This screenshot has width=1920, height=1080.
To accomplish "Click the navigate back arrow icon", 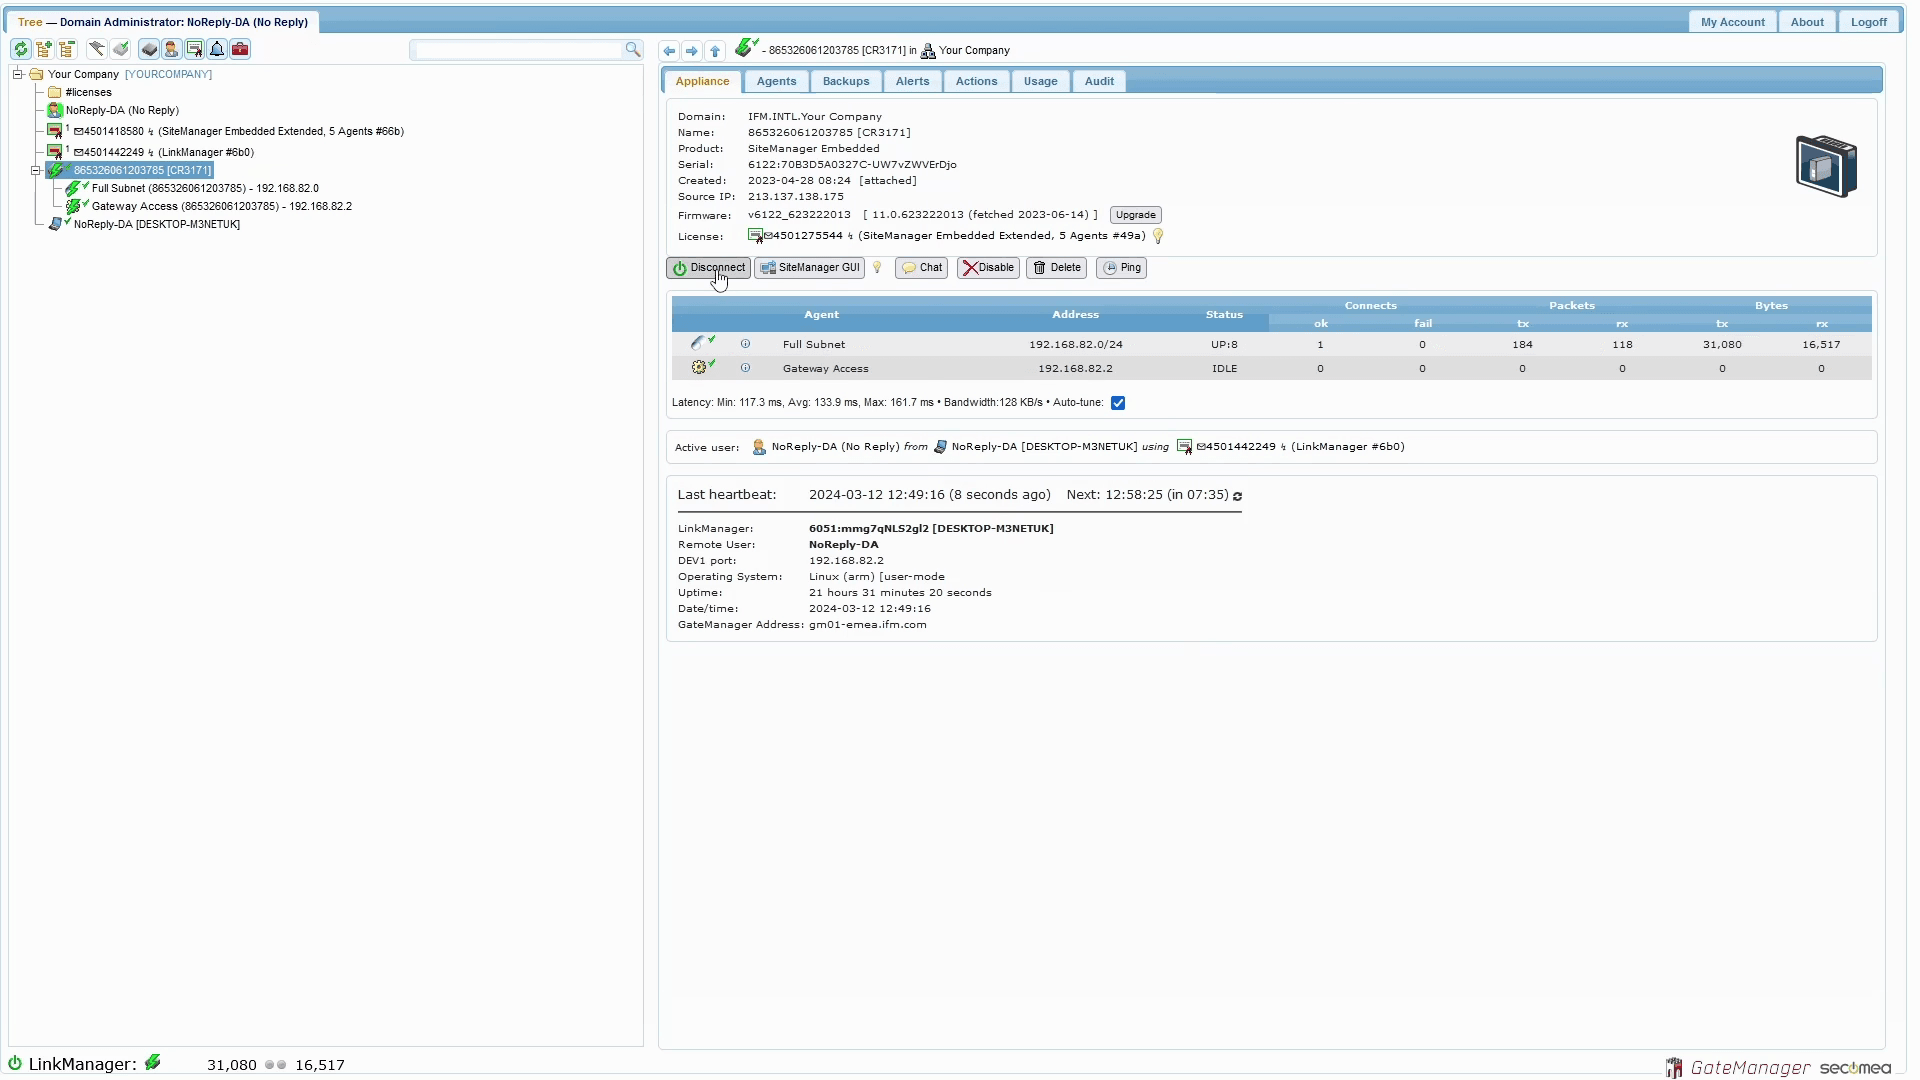I will (669, 51).
